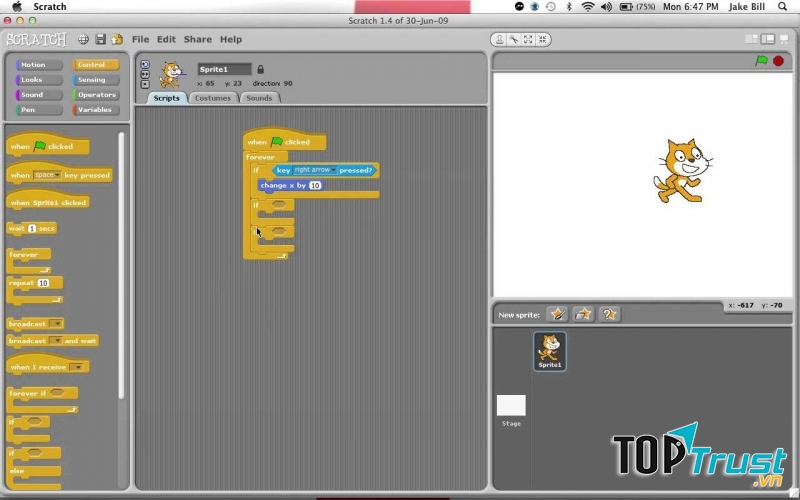Select the duplicate stamp tool
The image size is (800, 500).
pyautogui.click(x=500, y=39)
